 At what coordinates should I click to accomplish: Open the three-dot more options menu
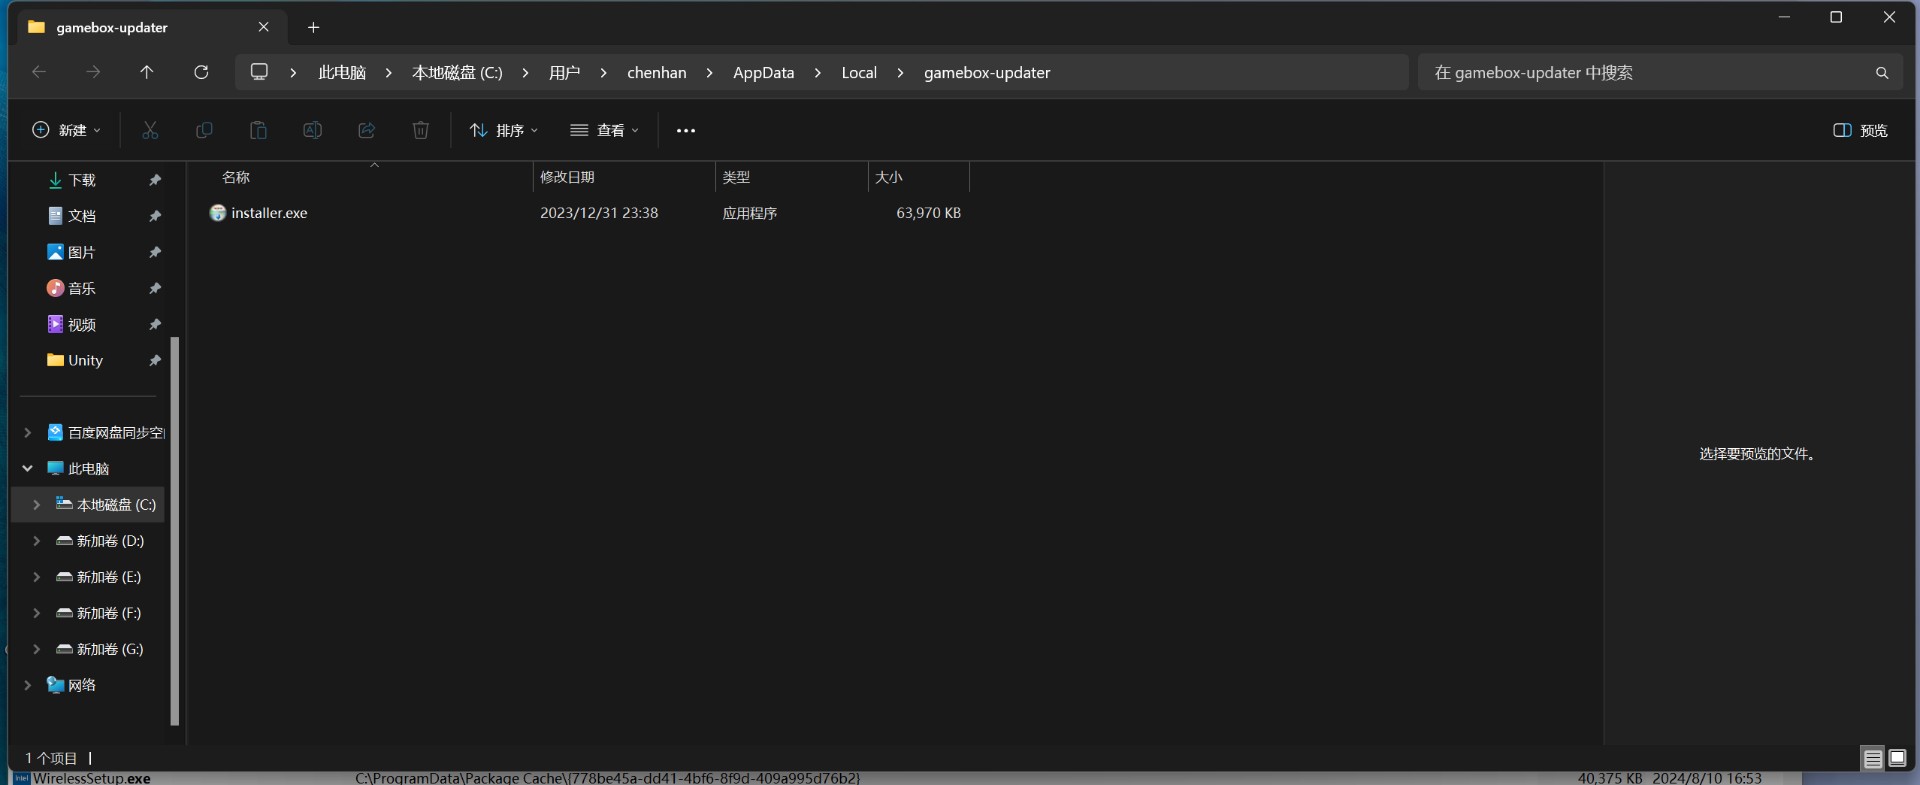[685, 131]
